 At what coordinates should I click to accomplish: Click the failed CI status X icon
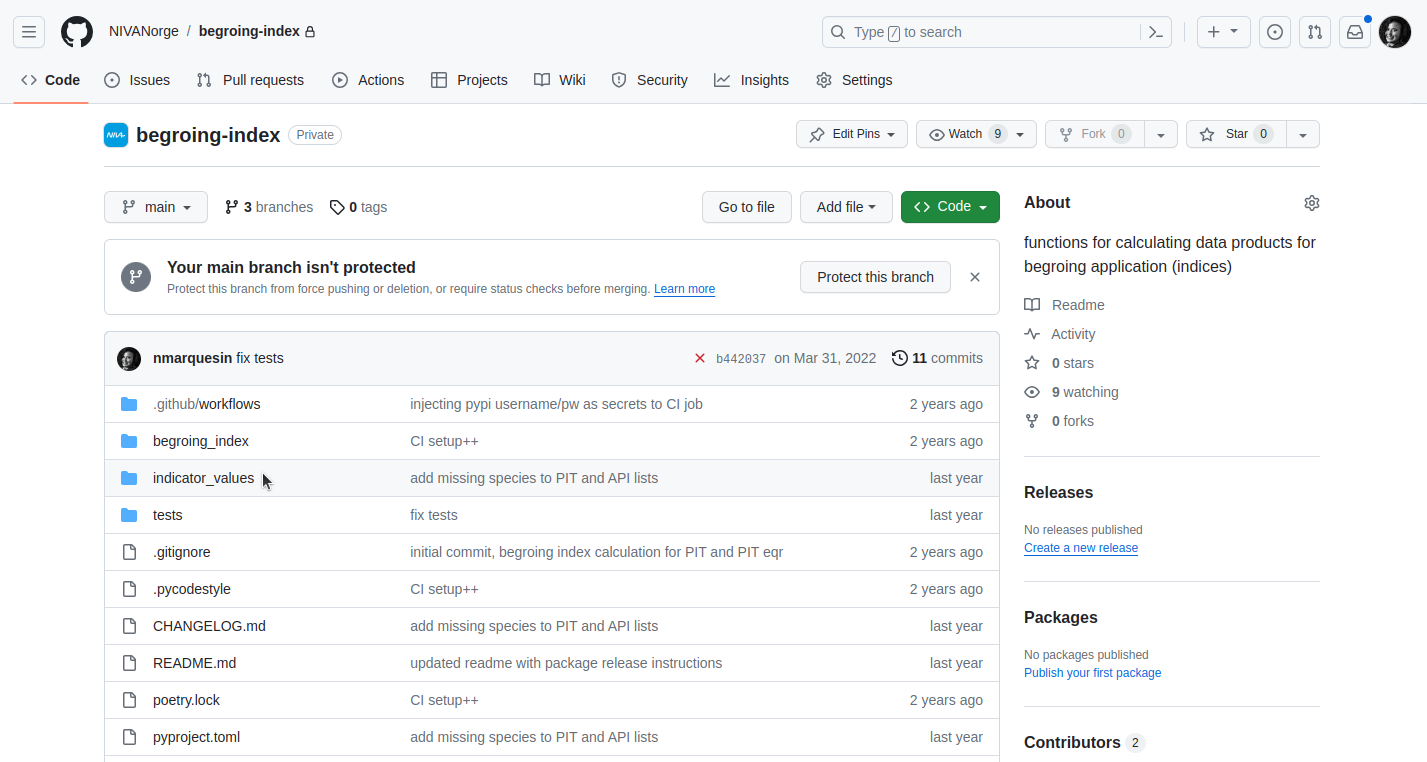700,358
